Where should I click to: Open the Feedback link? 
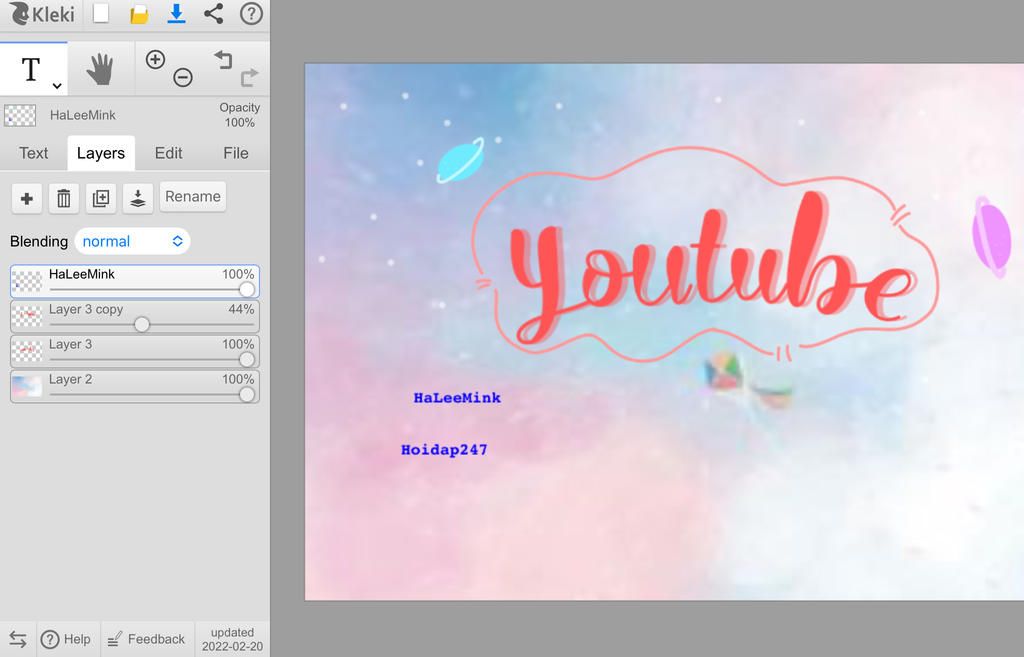[x=147, y=639]
